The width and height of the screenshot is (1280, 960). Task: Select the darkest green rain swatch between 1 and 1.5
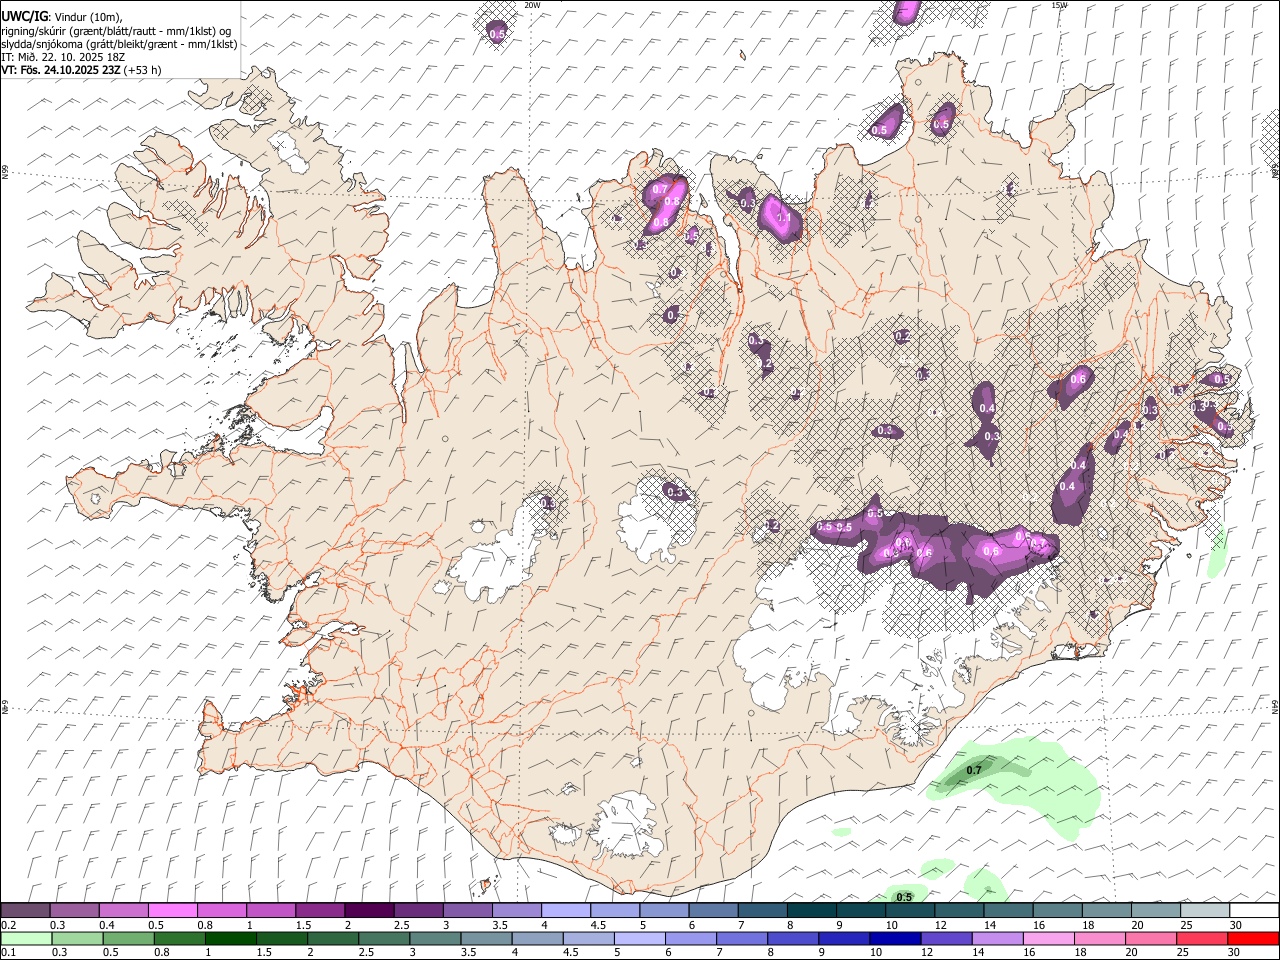click(x=230, y=938)
